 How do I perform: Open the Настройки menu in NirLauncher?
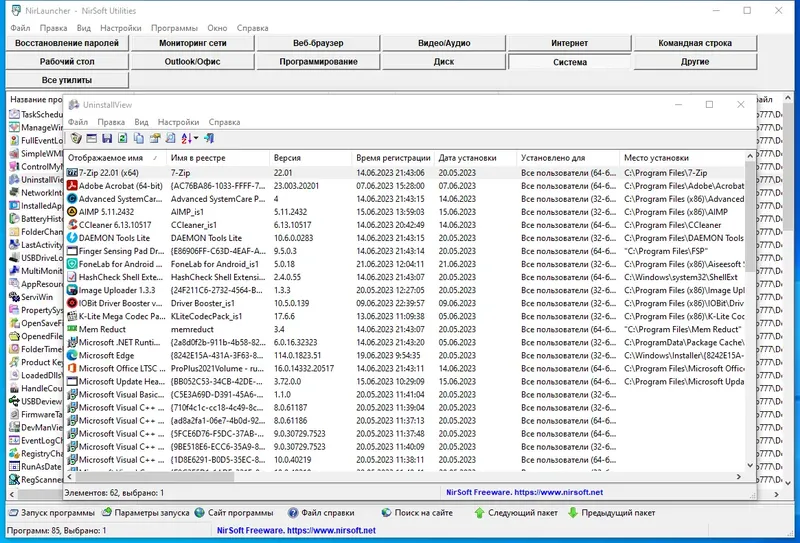pos(120,28)
